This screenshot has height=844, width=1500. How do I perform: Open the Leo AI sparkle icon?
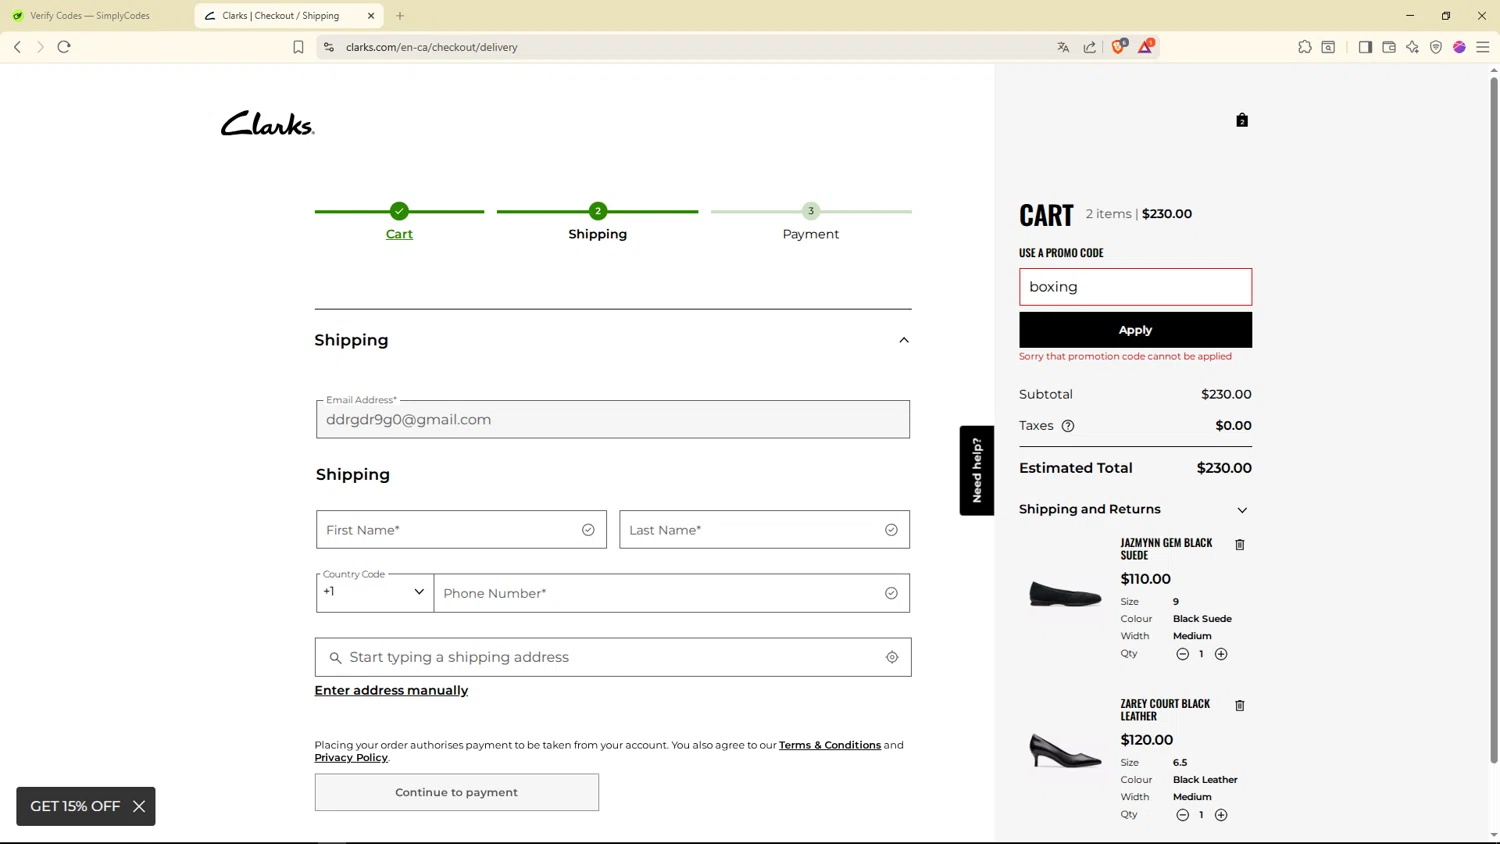pyautogui.click(x=1412, y=47)
